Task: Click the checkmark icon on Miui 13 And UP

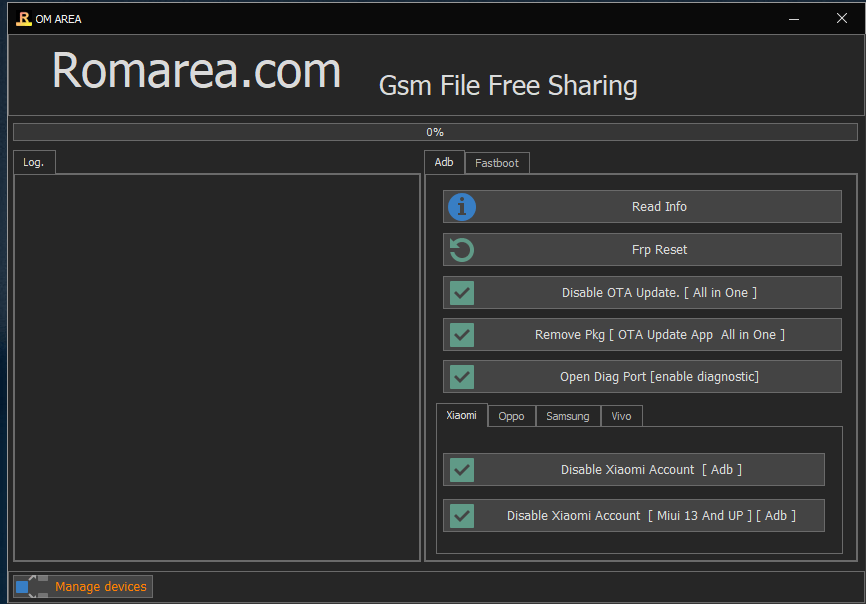Action: (x=461, y=515)
